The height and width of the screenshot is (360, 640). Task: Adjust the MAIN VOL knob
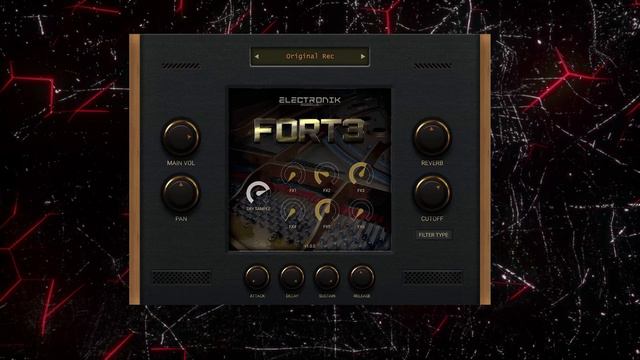(x=181, y=138)
